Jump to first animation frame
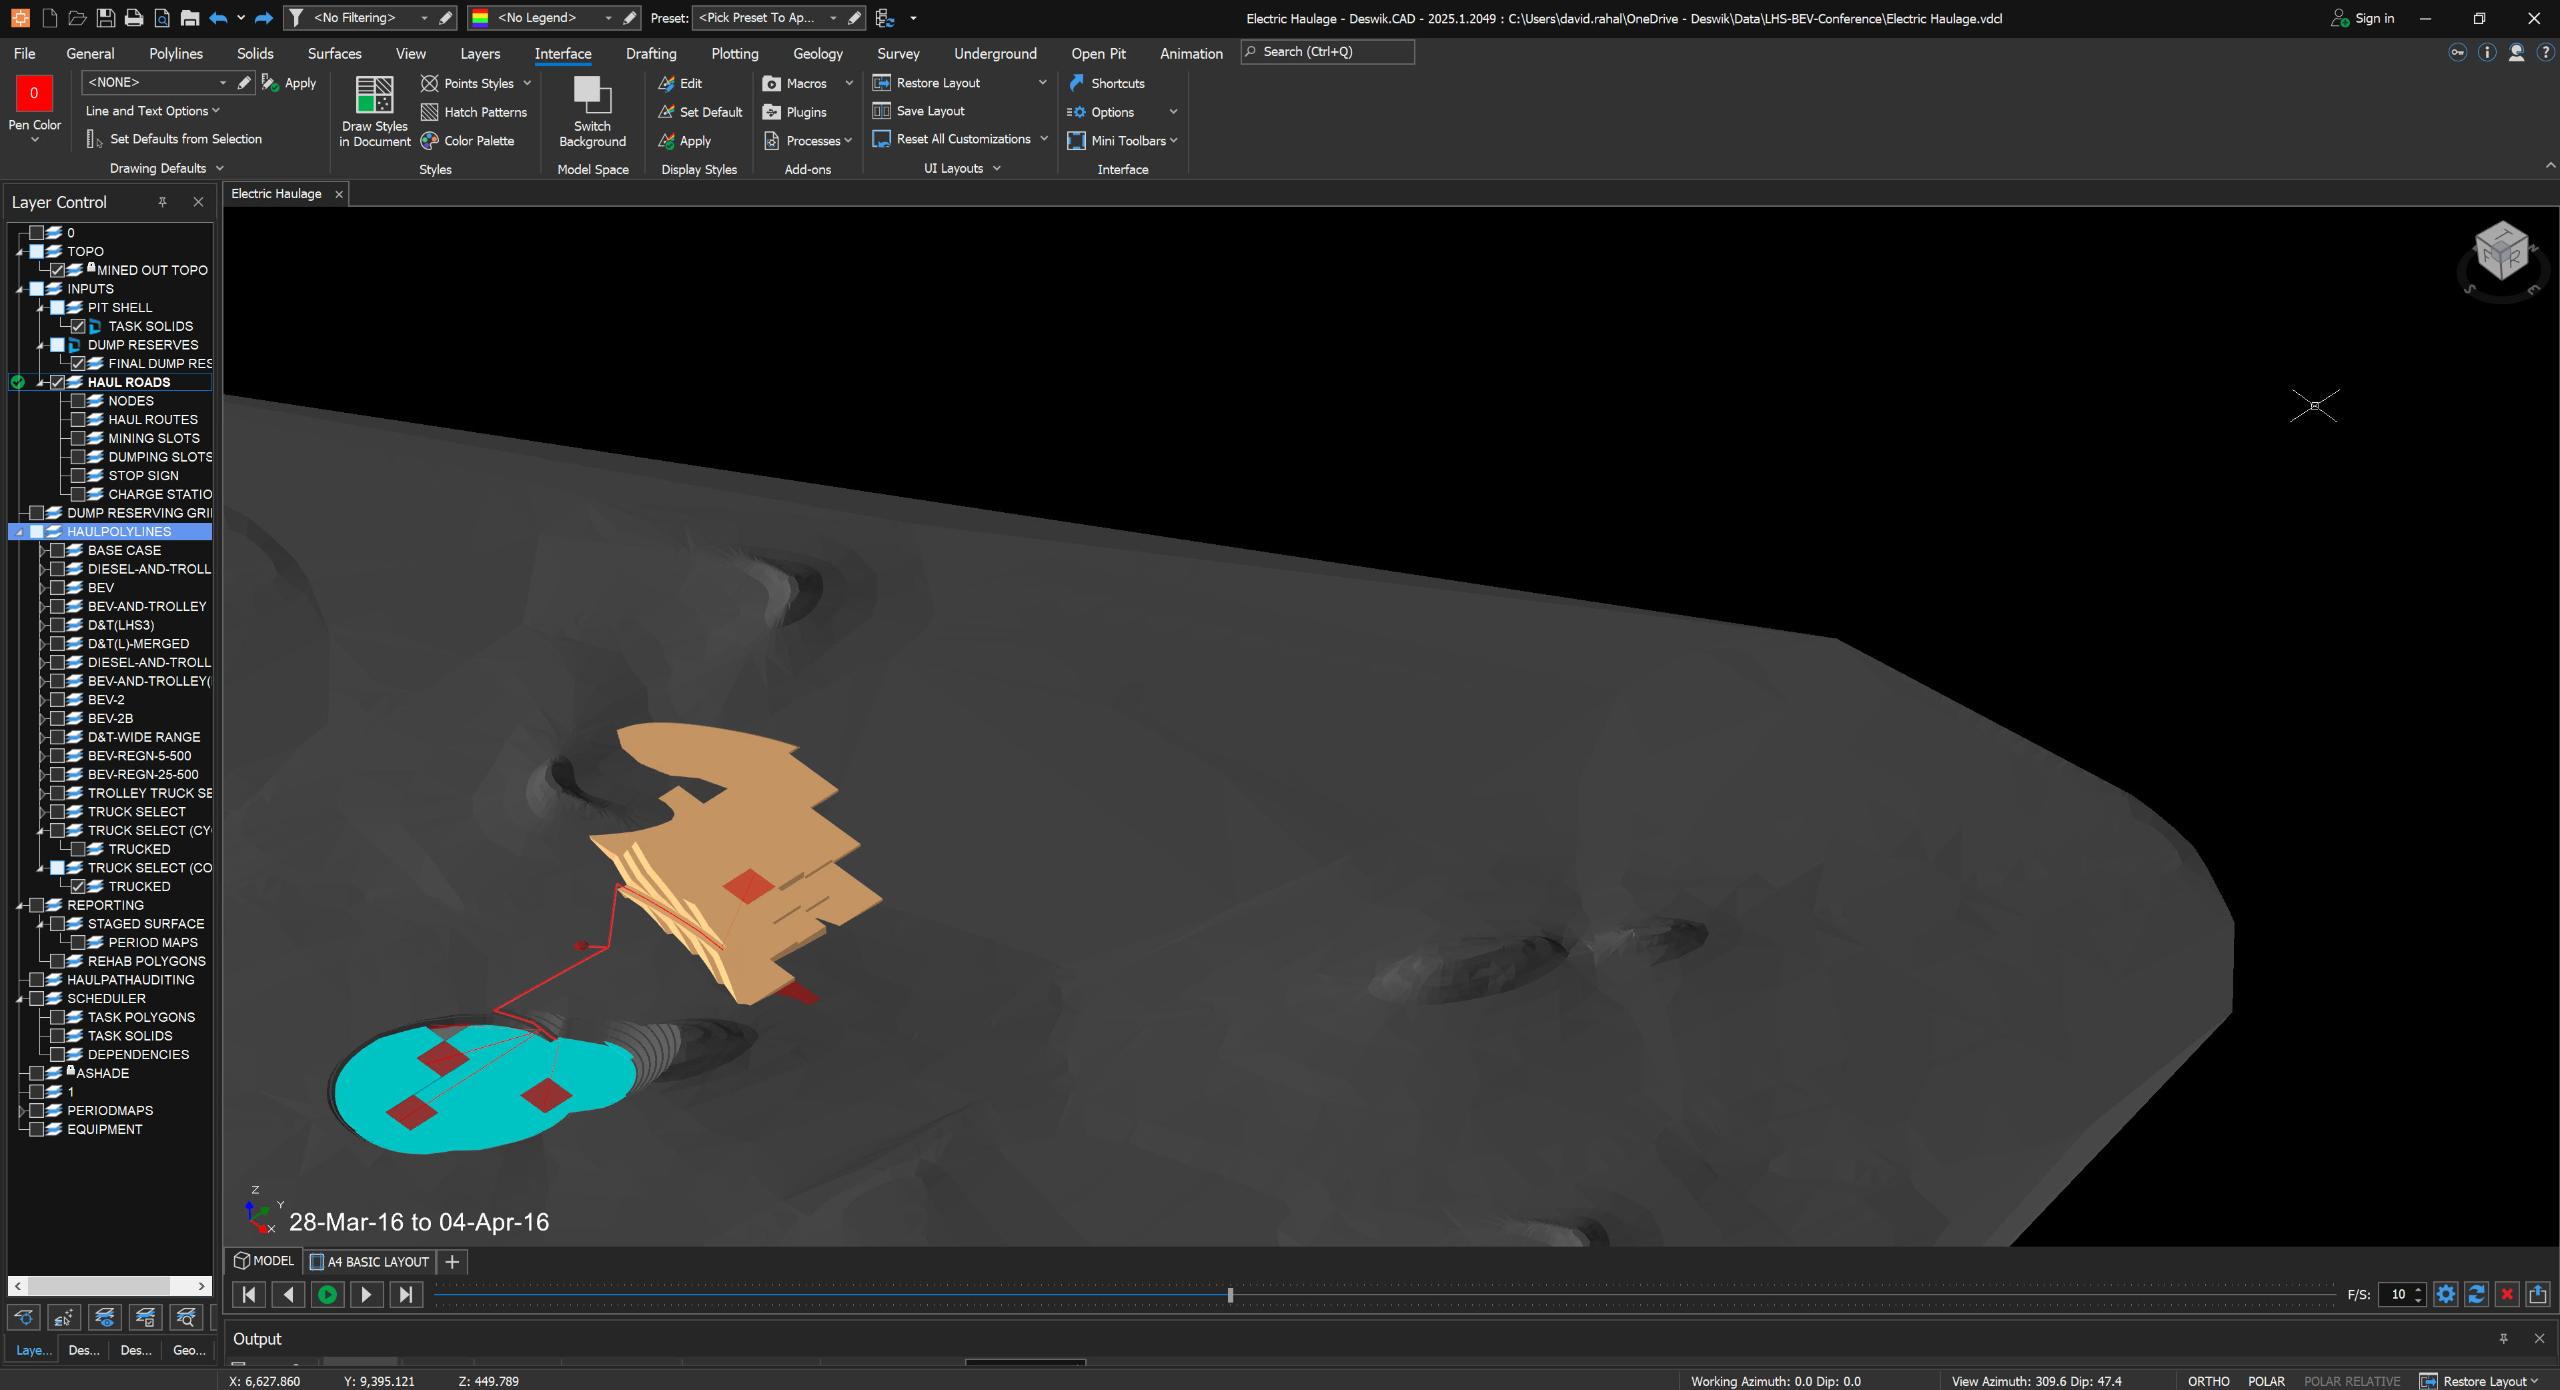This screenshot has width=2560, height=1390. 249,1295
